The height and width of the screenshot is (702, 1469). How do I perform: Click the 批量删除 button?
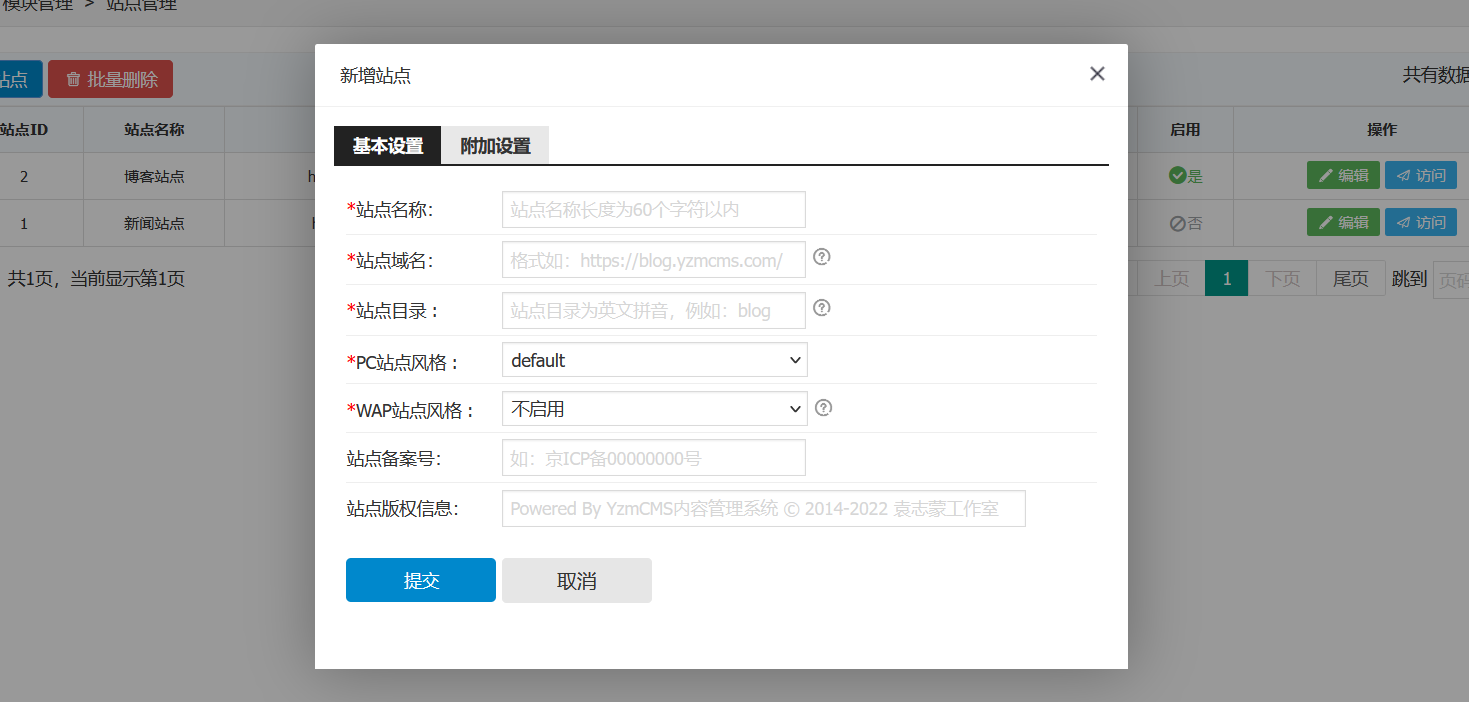110,80
